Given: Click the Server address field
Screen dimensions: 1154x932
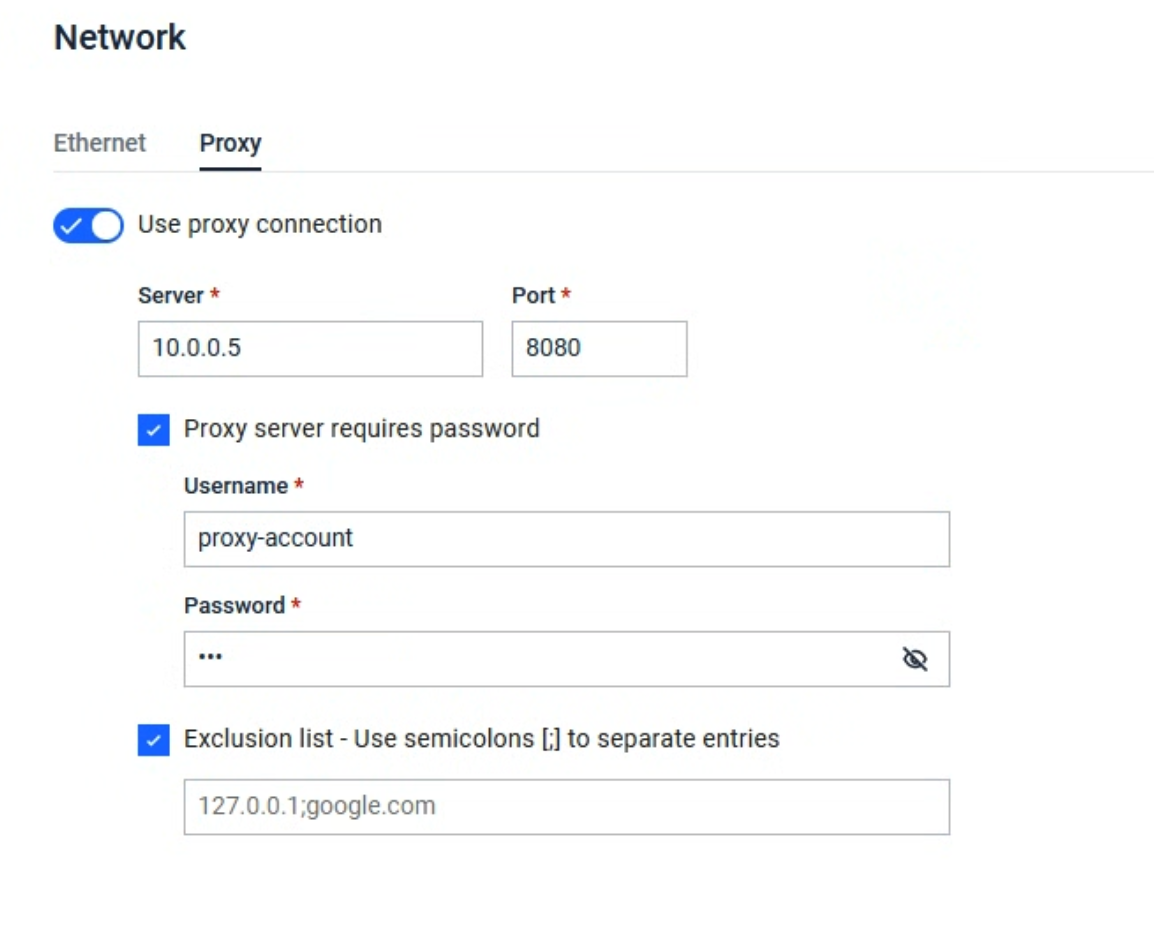Looking at the screenshot, I should (311, 348).
